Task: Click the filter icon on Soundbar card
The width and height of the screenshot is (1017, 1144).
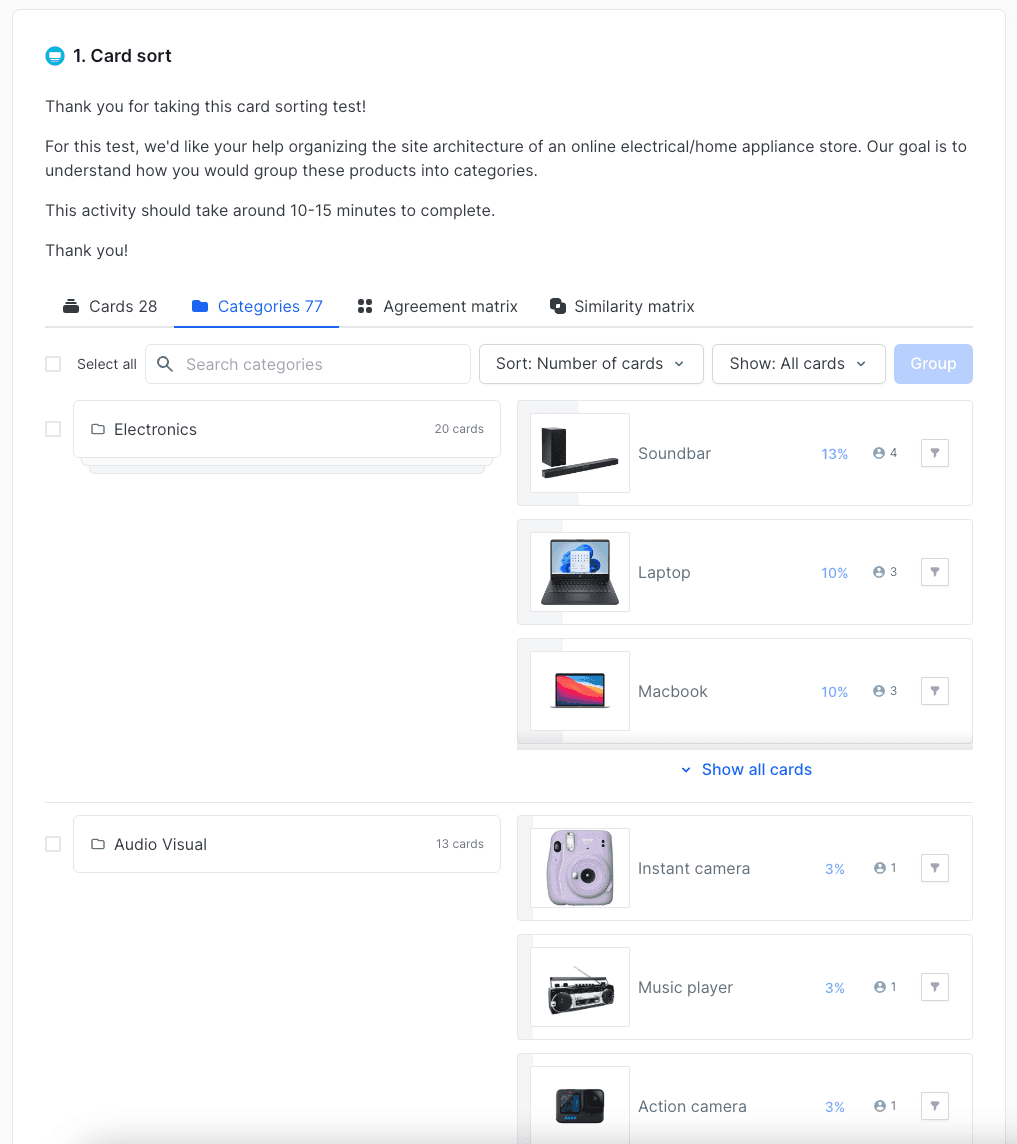Action: (934, 453)
